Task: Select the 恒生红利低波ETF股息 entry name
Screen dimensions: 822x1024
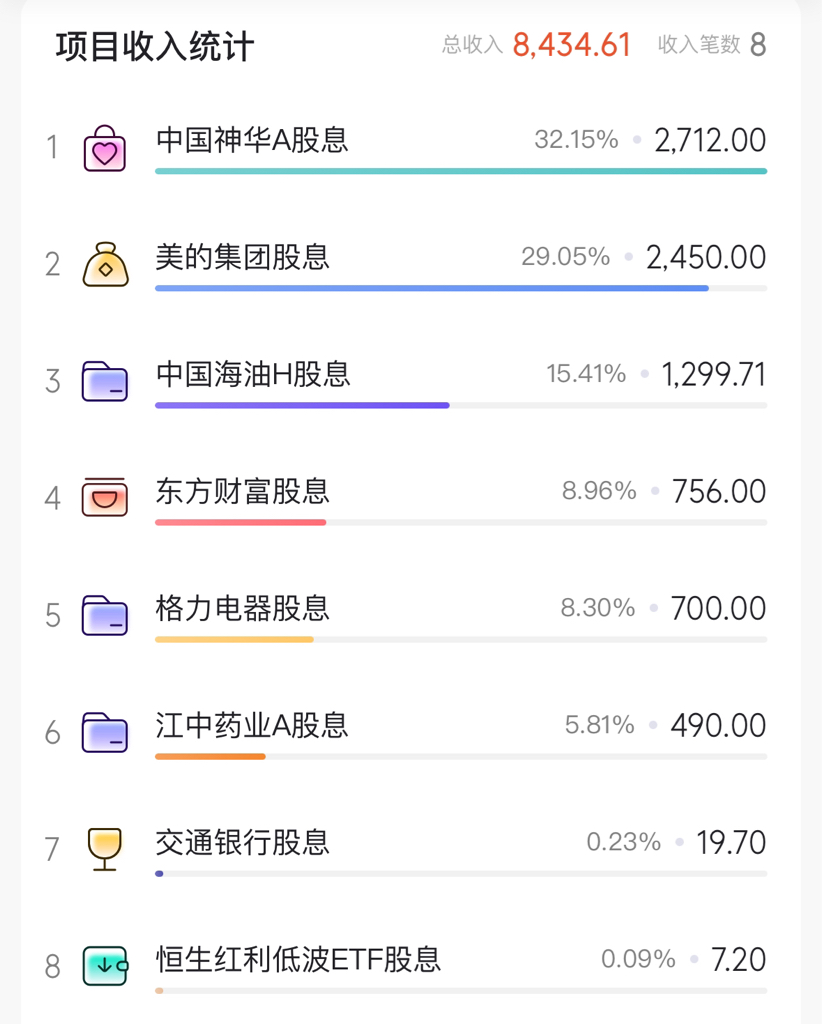Action: click(298, 959)
